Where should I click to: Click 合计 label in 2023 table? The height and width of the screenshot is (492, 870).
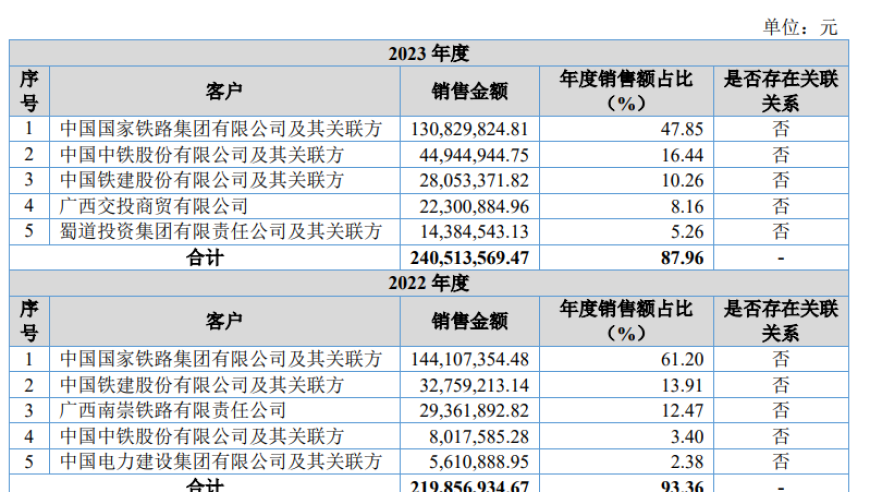tap(205, 258)
